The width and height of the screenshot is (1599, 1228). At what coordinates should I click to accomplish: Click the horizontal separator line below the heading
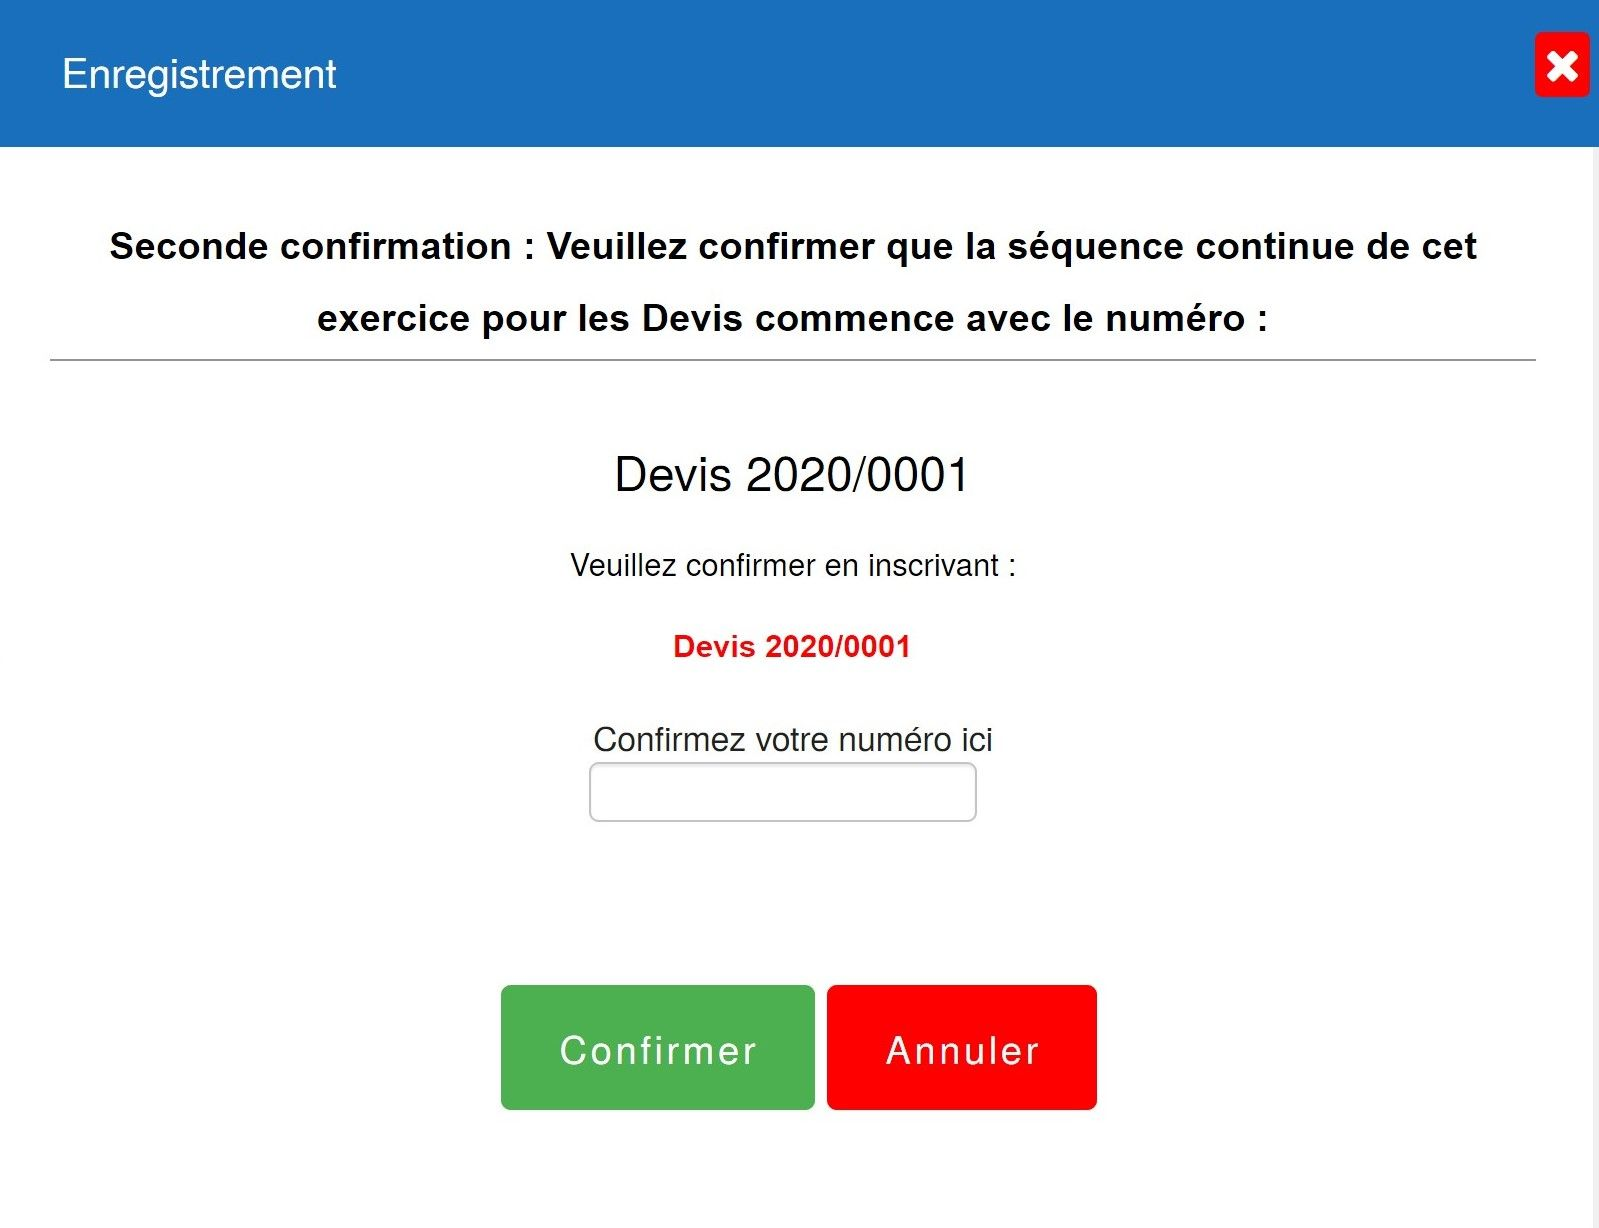tap(793, 360)
